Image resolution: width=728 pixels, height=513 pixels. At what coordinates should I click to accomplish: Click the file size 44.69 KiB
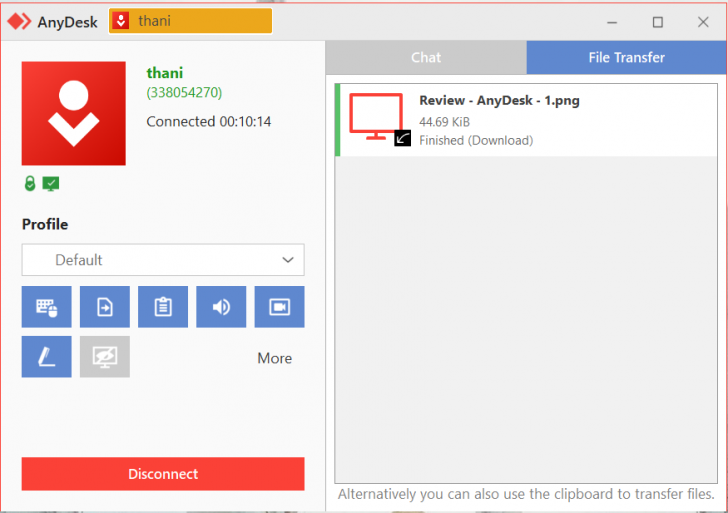[x=444, y=122]
